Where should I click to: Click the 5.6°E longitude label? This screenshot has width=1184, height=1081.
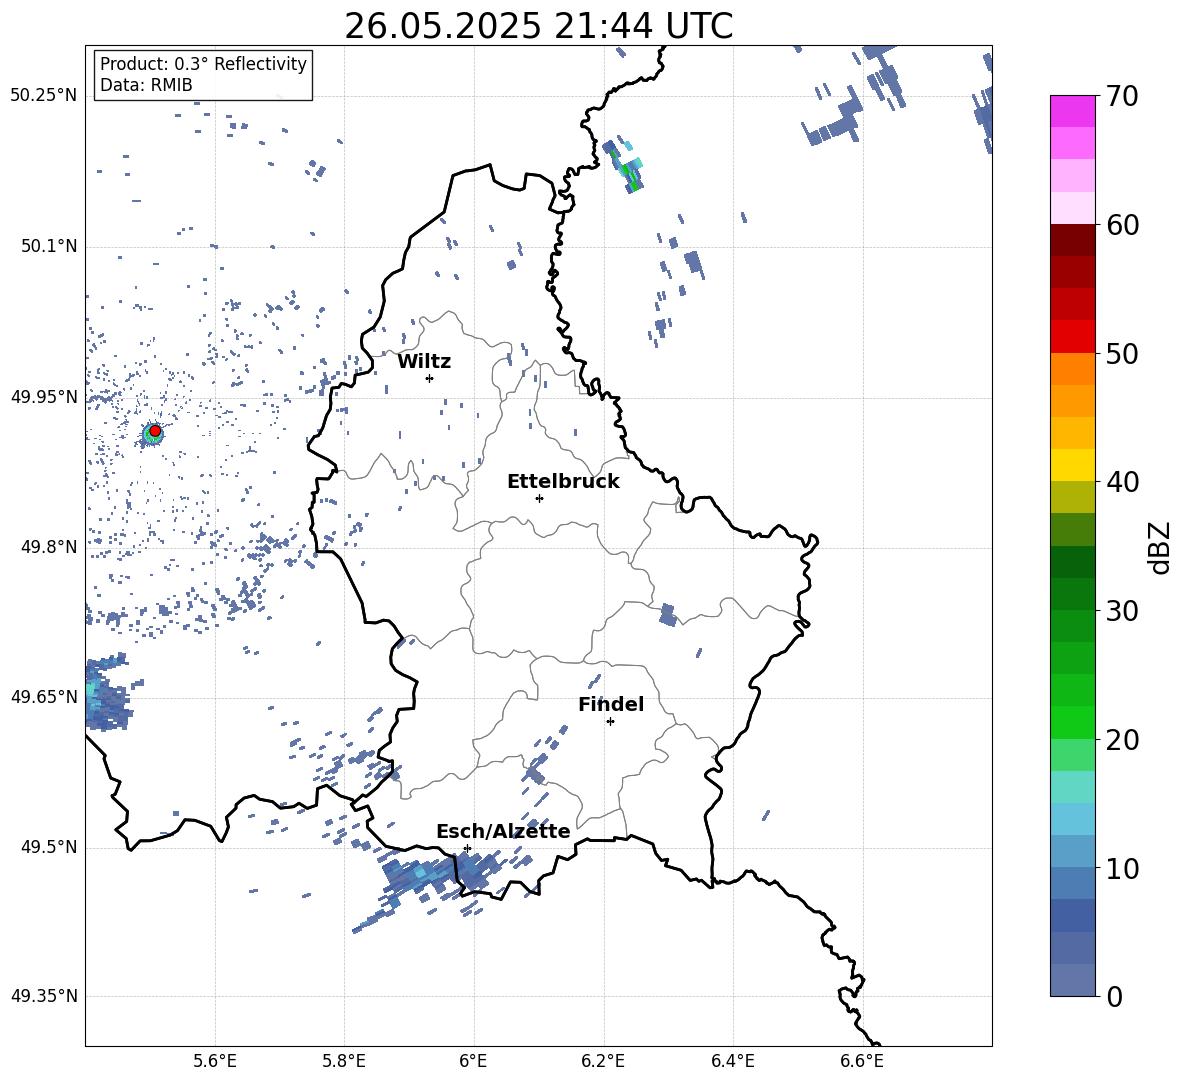click(x=215, y=1062)
